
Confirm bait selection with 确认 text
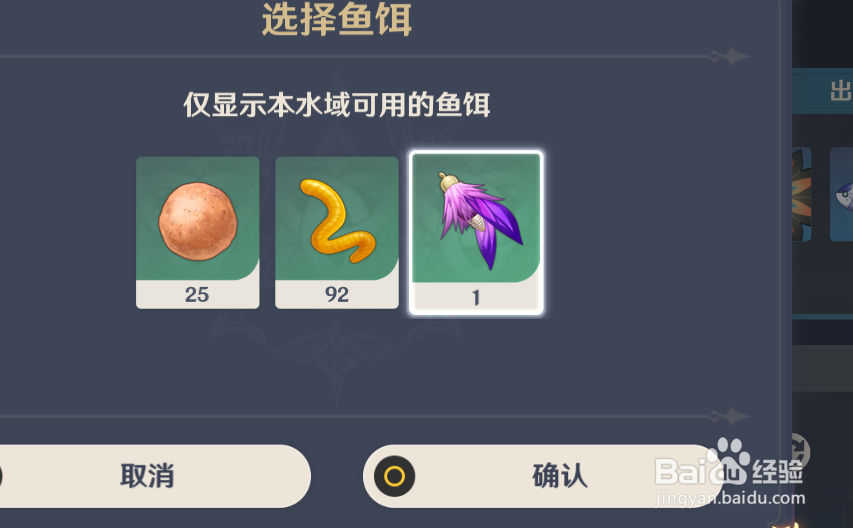tap(560, 476)
